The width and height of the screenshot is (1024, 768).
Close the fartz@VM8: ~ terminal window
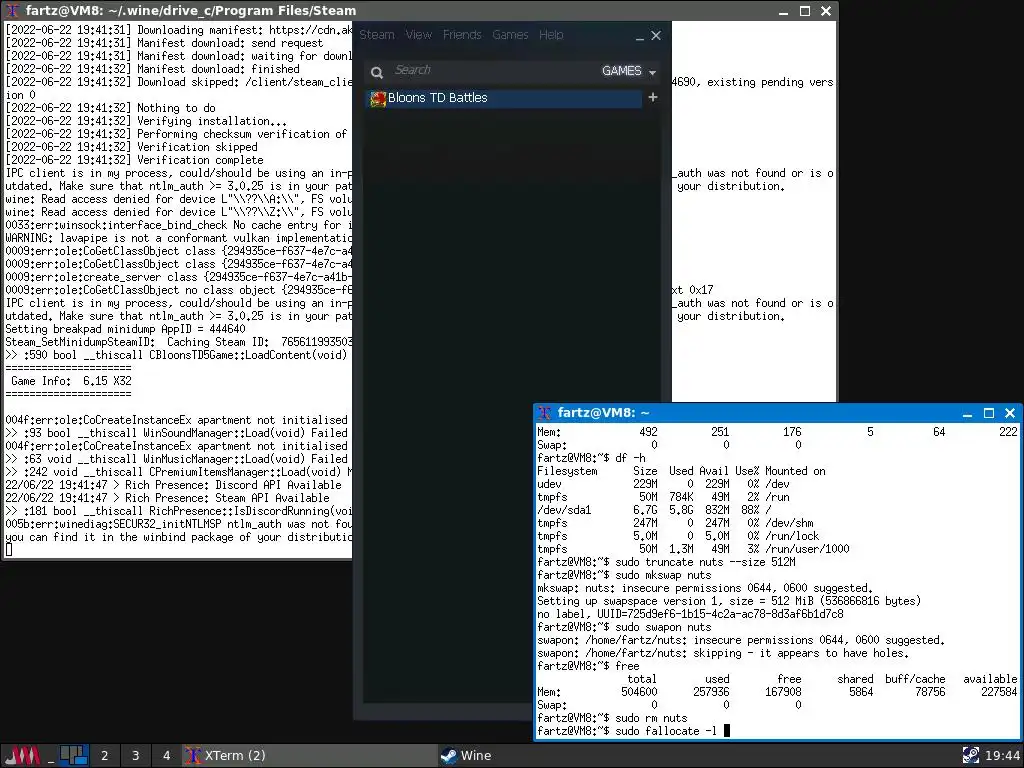pos(1010,413)
